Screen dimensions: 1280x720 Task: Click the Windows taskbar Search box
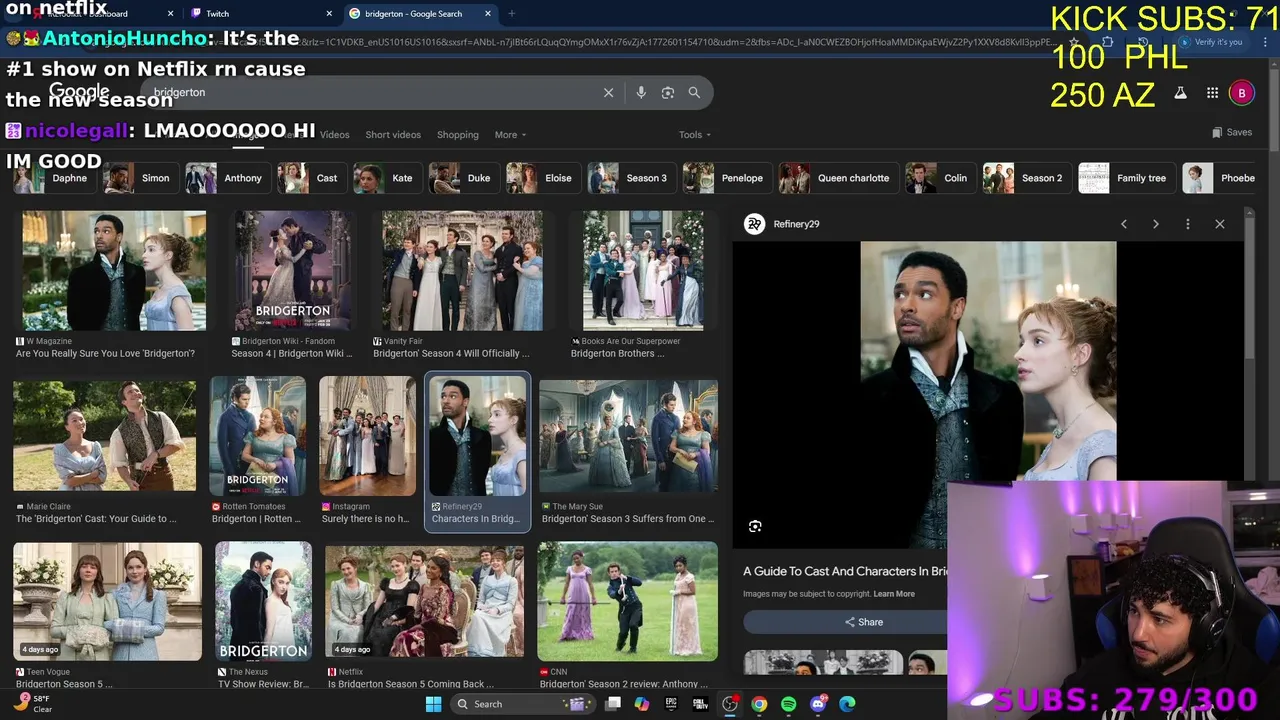click(x=522, y=704)
